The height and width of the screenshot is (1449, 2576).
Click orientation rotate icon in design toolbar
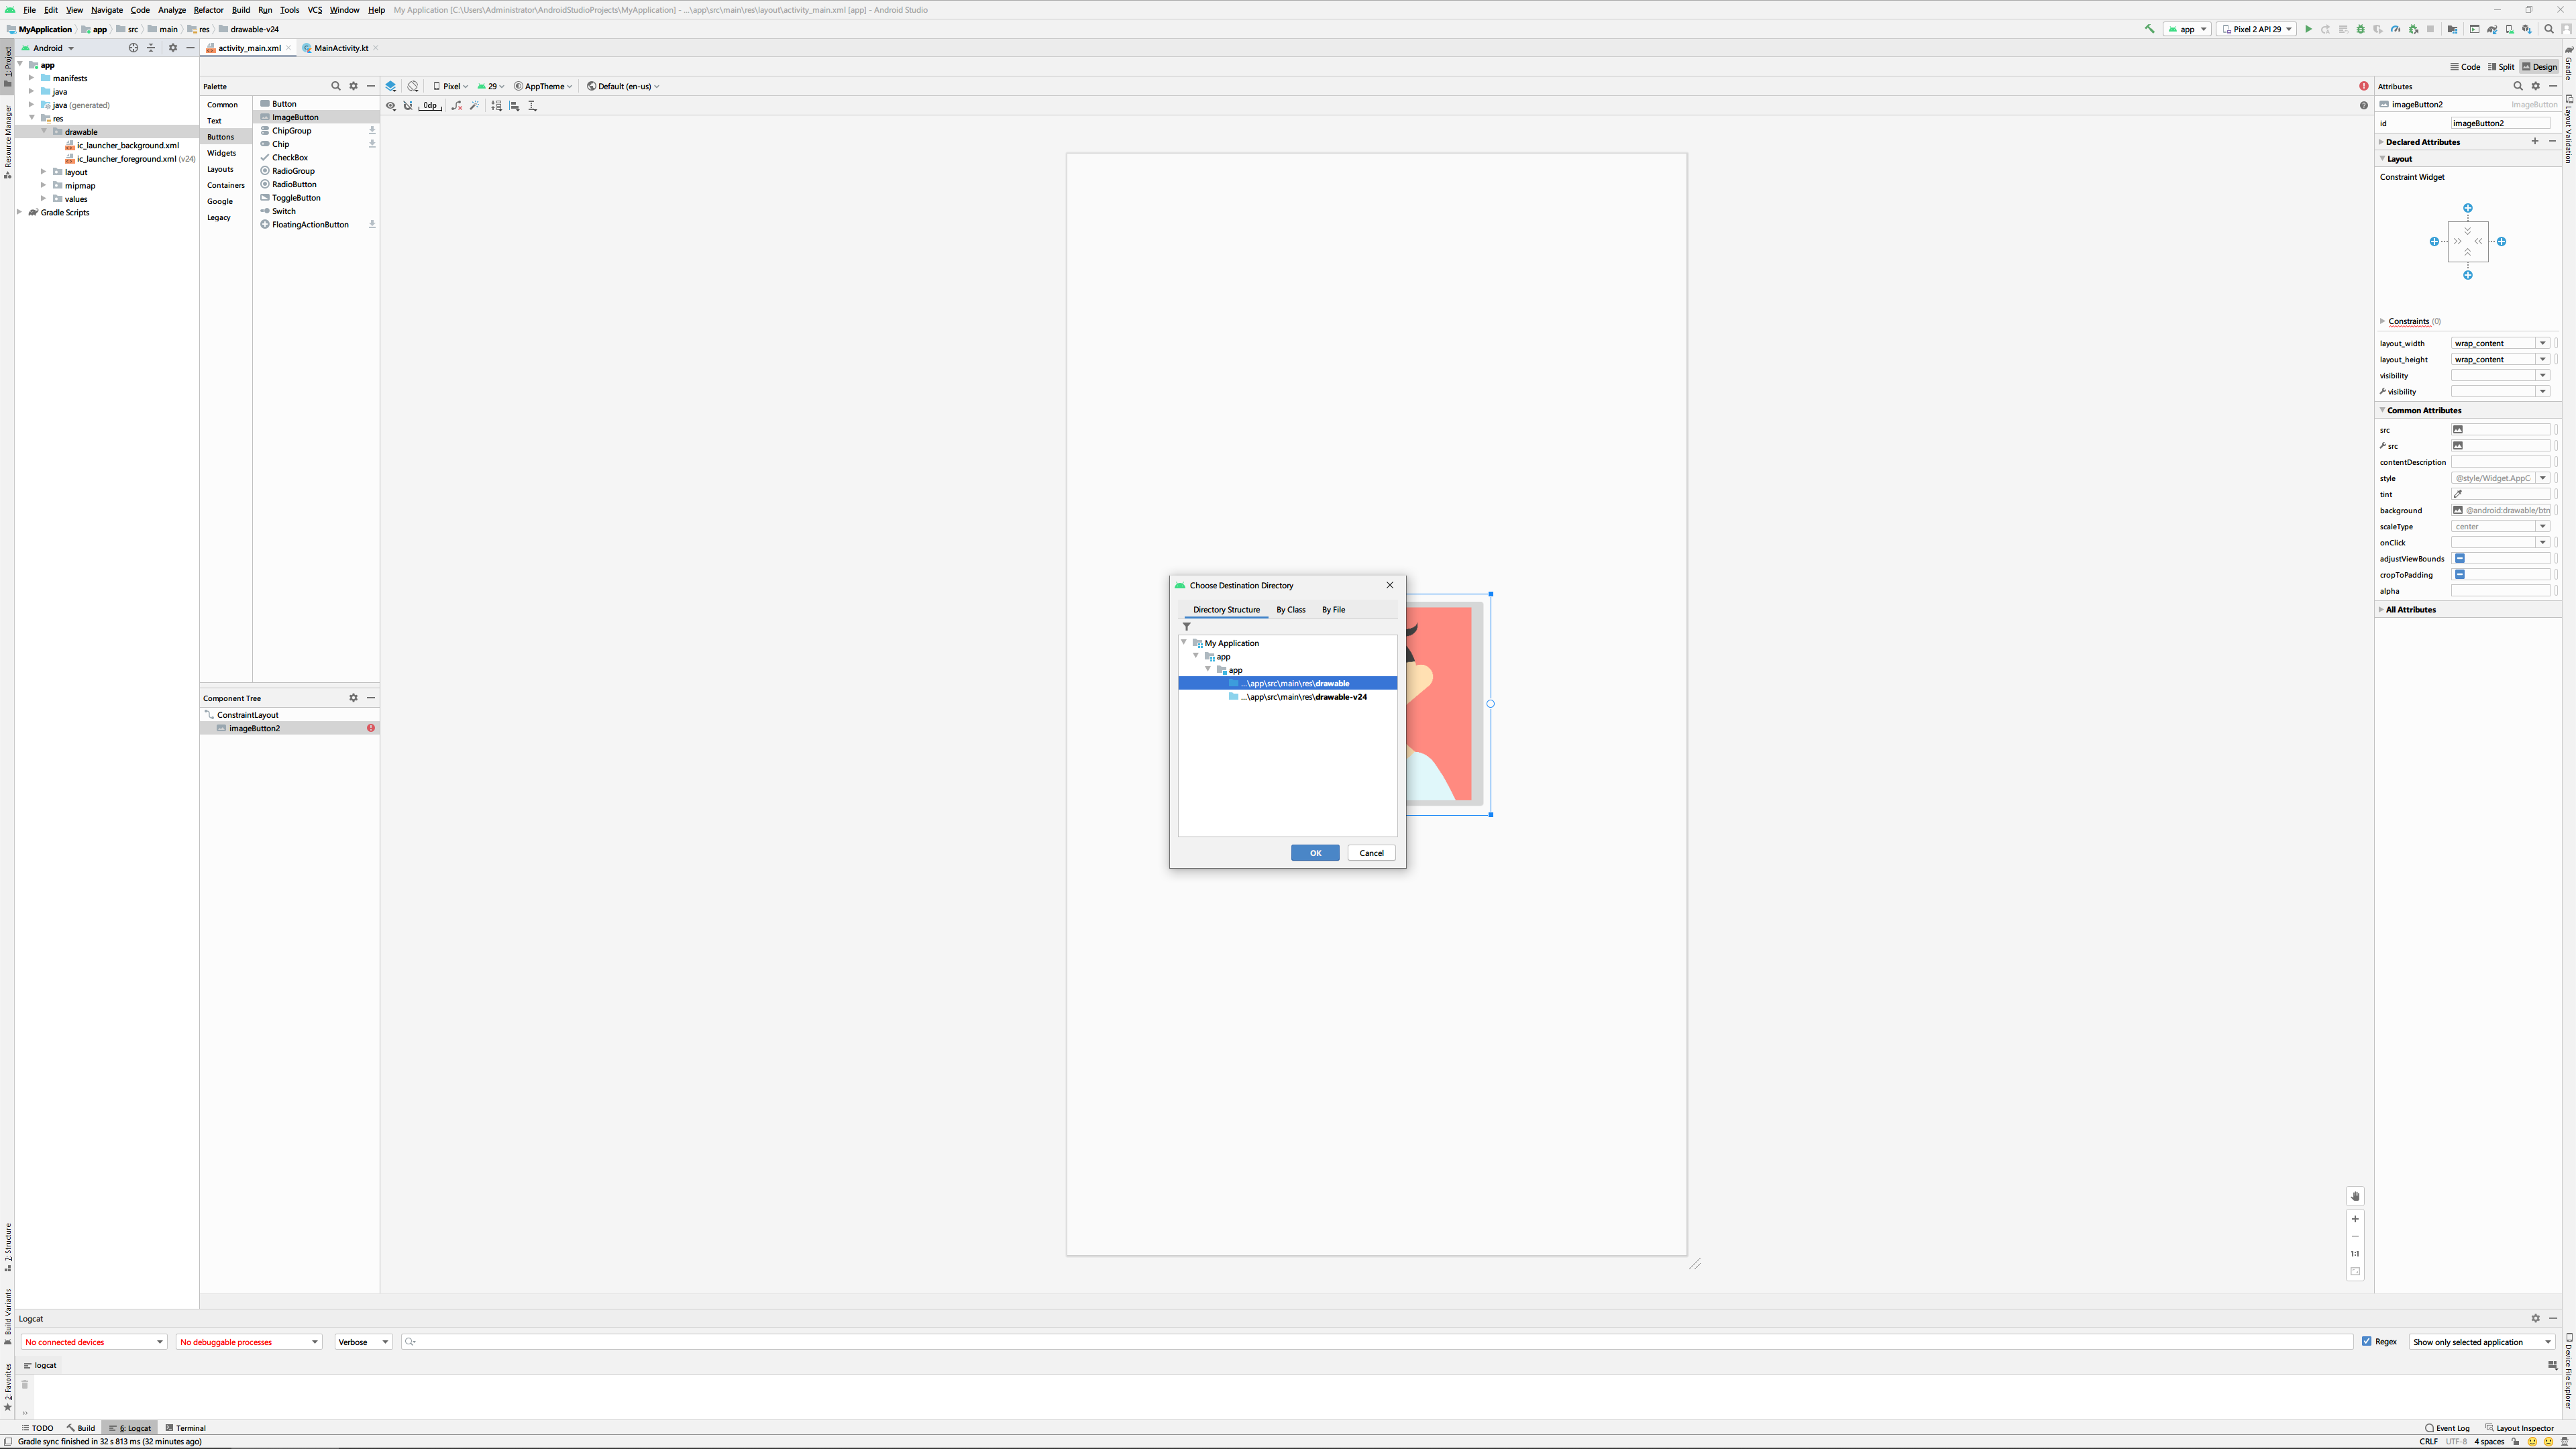point(413,86)
